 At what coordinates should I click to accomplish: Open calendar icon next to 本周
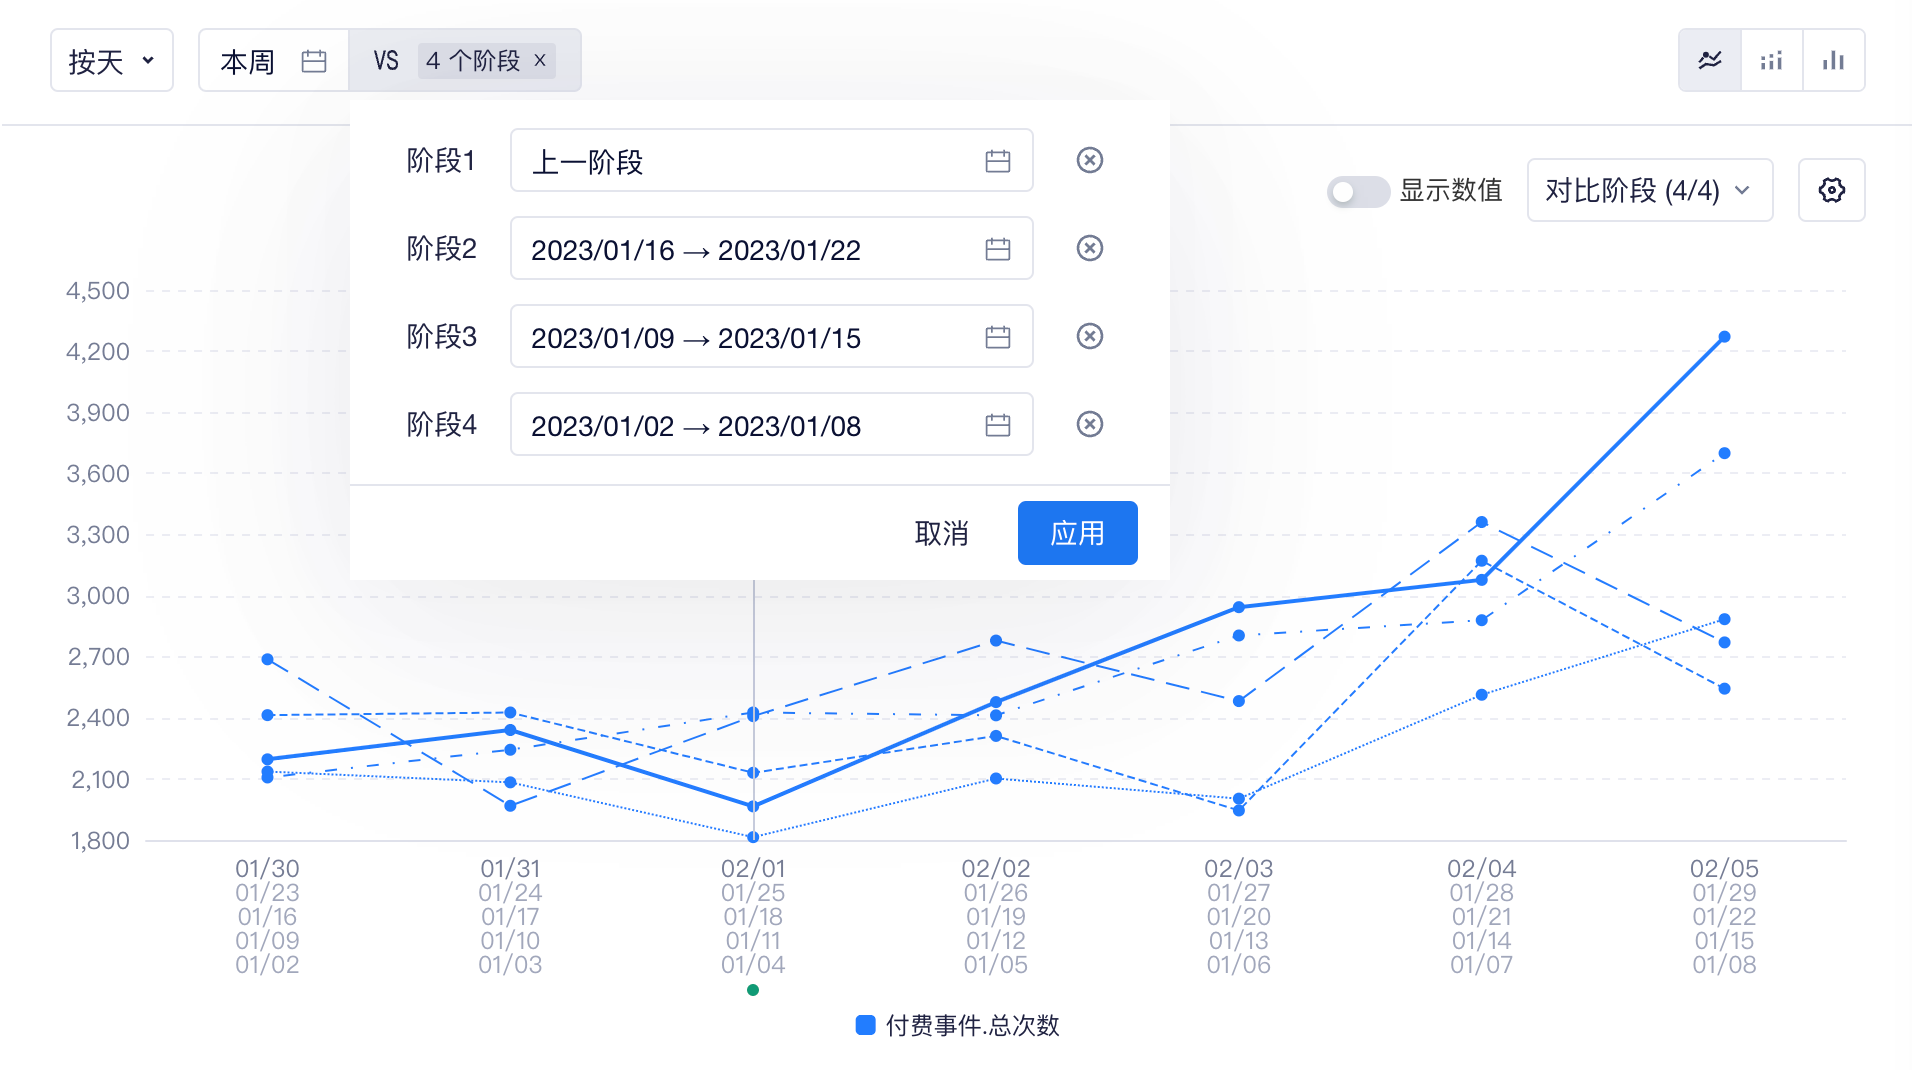tap(314, 61)
